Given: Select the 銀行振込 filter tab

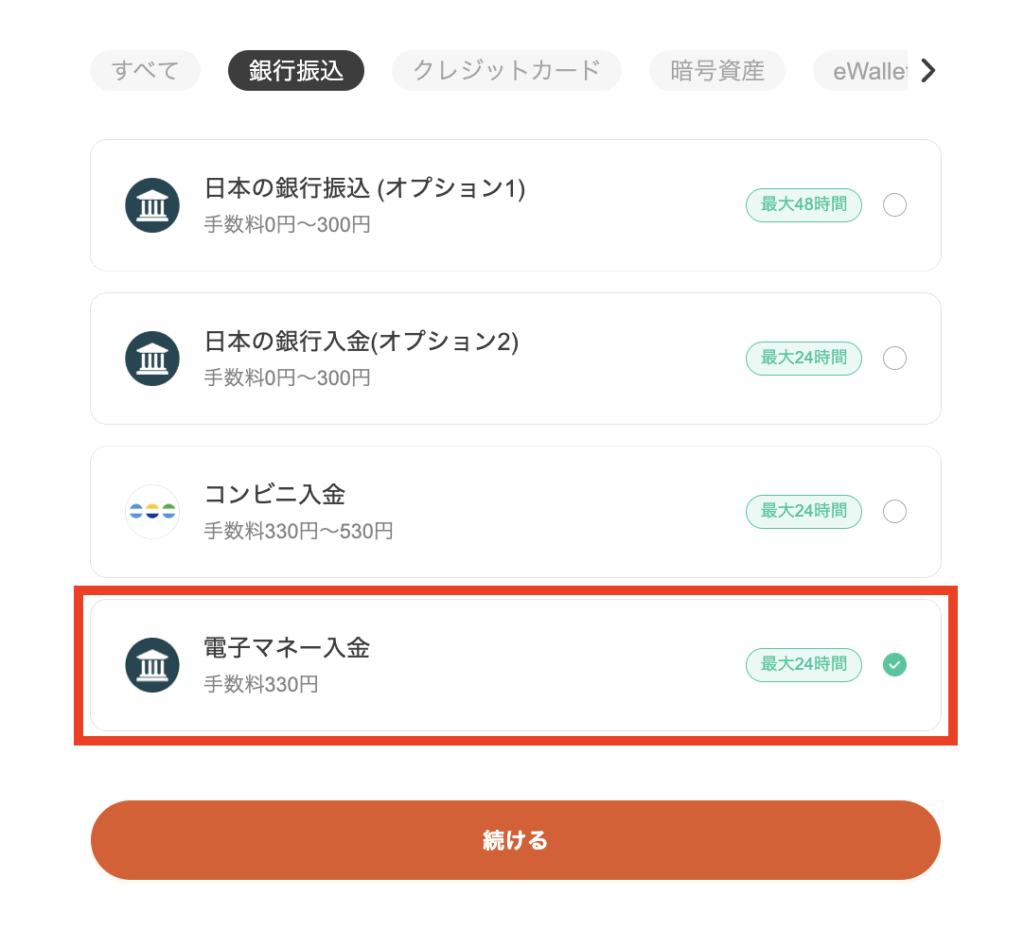Looking at the screenshot, I should pyautogui.click(x=296, y=71).
